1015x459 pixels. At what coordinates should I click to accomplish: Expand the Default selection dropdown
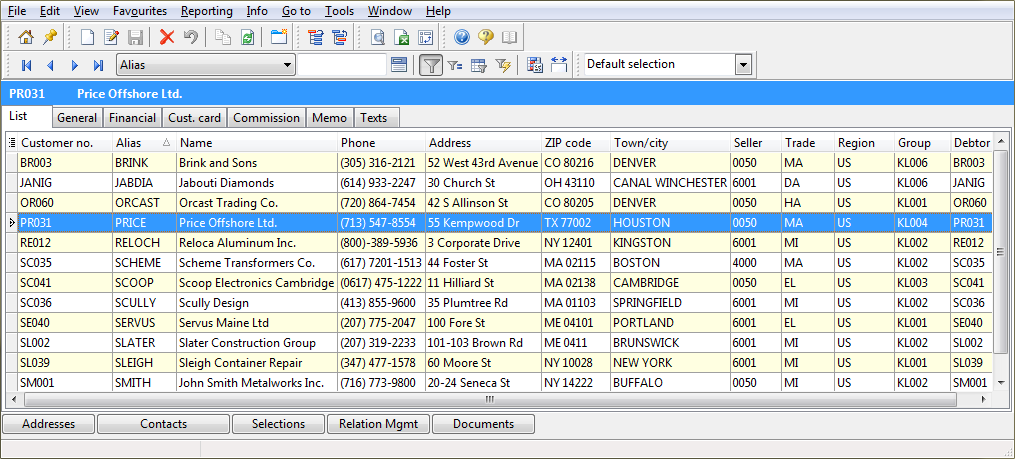click(x=742, y=65)
